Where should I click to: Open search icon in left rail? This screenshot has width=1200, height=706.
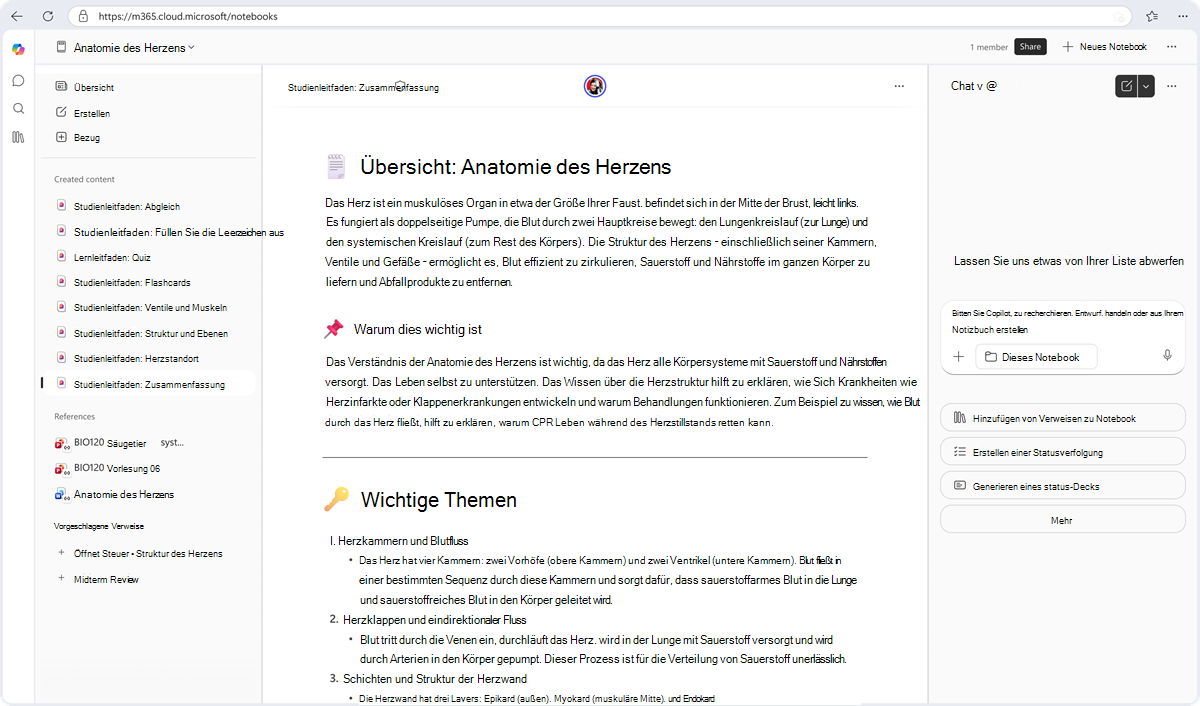(x=18, y=108)
